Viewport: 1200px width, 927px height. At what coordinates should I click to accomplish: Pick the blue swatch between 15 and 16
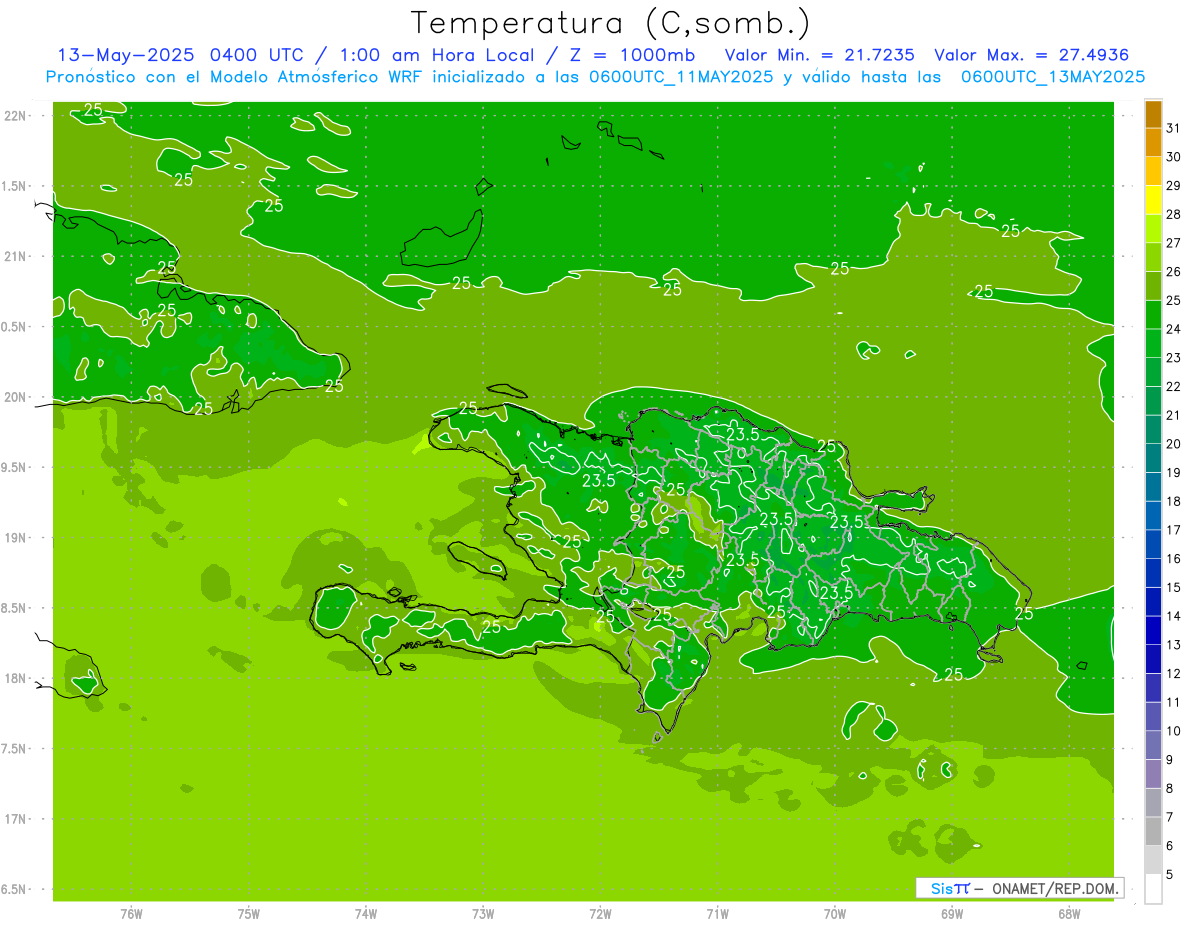1153,573
